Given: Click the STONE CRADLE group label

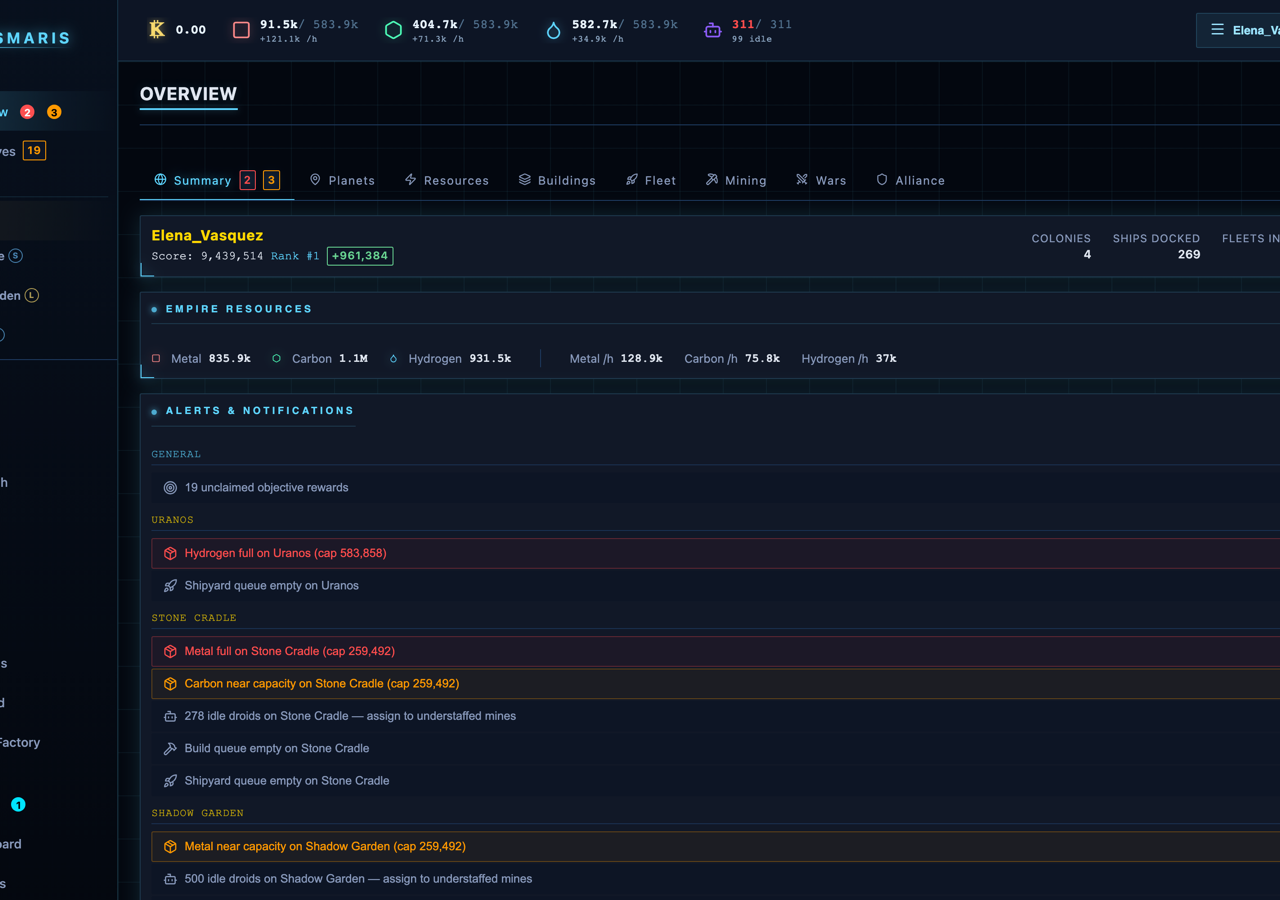Looking at the screenshot, I should click(x=194, y=618).
